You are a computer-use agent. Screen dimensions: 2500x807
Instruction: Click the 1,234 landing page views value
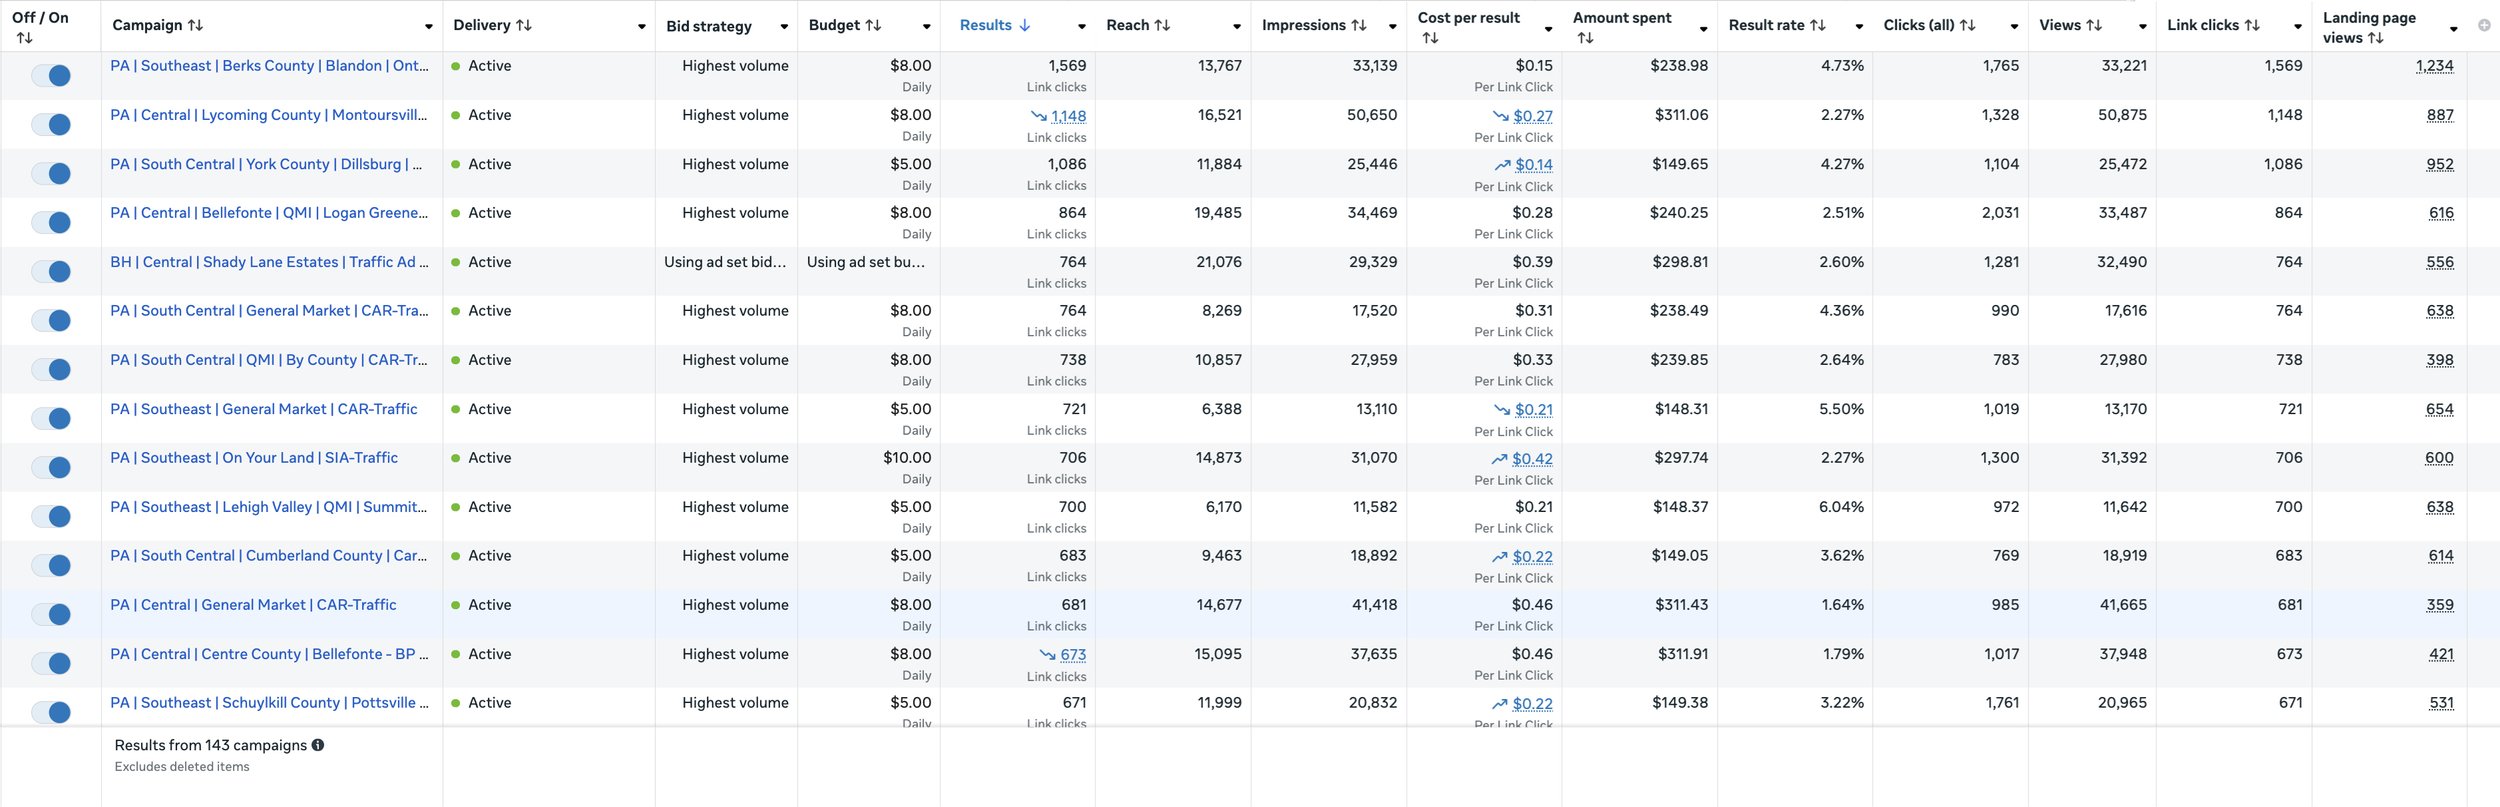[x=2434, y=66]
